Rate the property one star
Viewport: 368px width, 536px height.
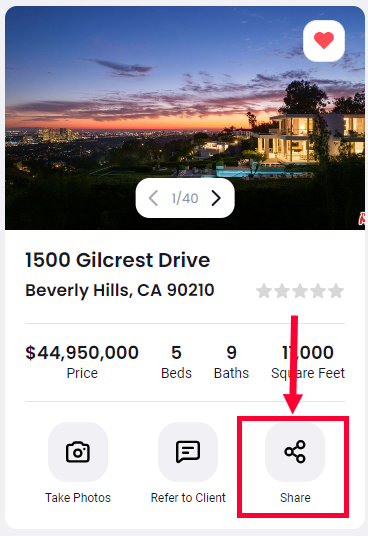pyautogui.click(x=264, y=291)
